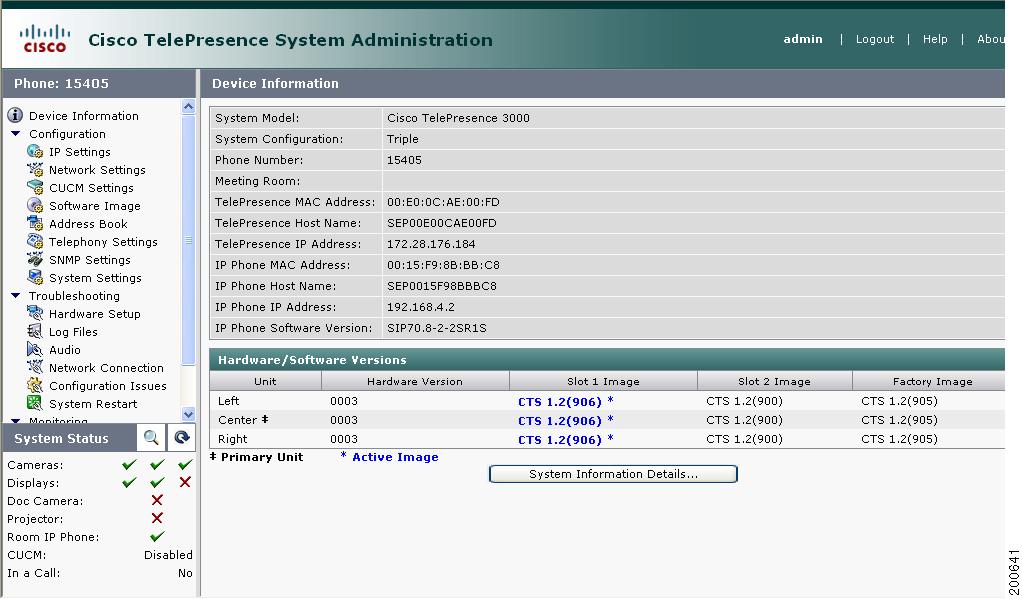Click the IP Phone Host Name value
The width and height of the screenshot is (1022, 599).
442,286
